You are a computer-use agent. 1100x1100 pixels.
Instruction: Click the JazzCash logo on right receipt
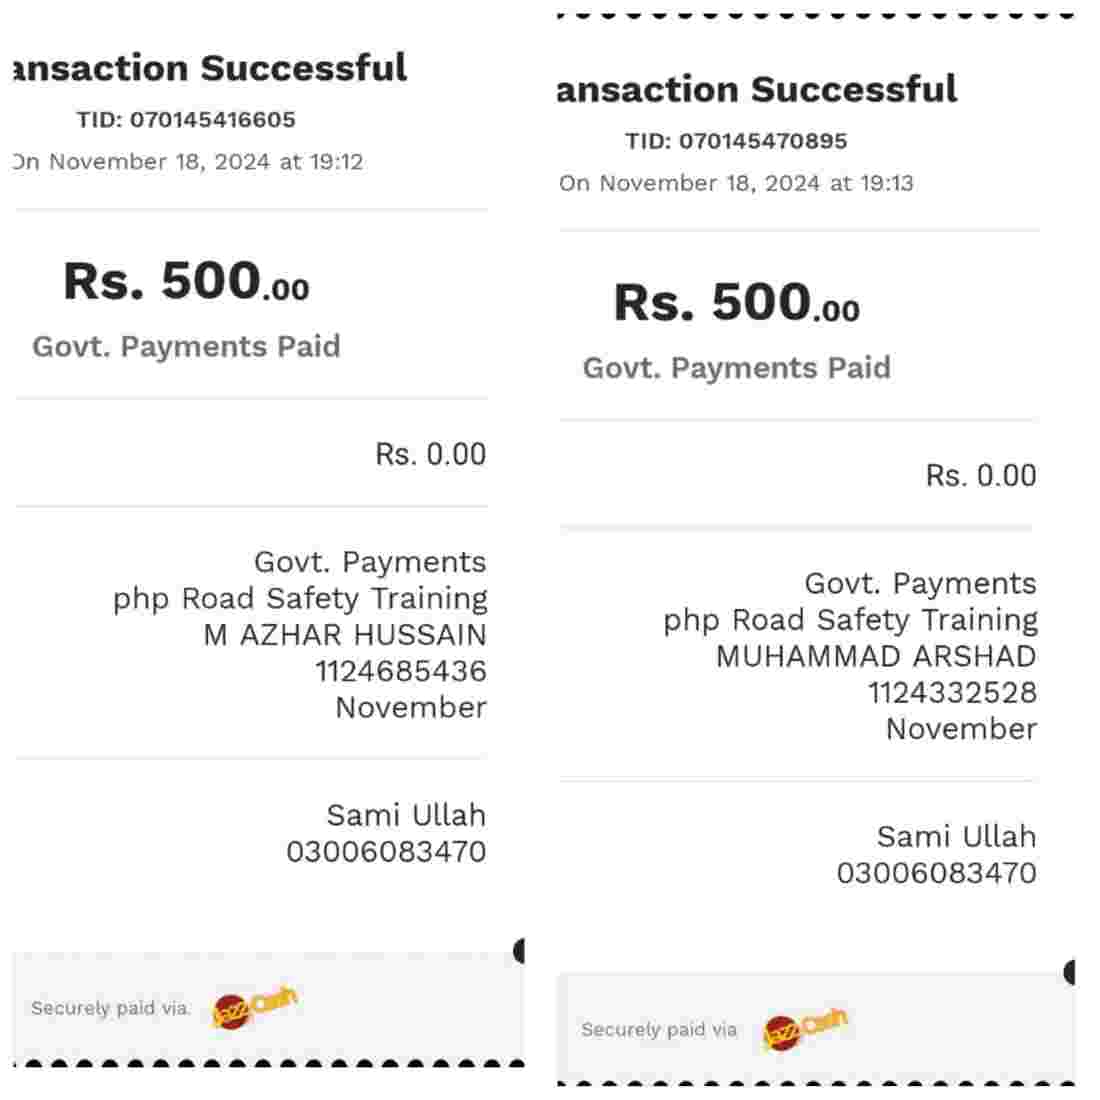(x=805, y=1027)
